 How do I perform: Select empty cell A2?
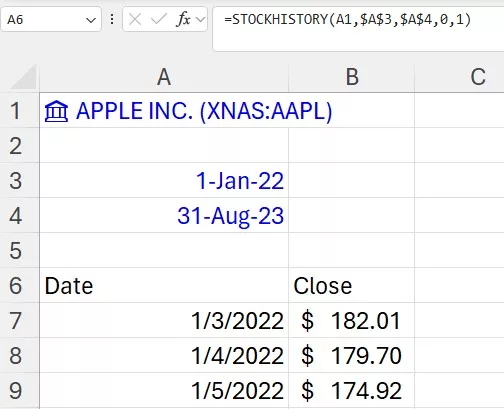coord(164,145)
